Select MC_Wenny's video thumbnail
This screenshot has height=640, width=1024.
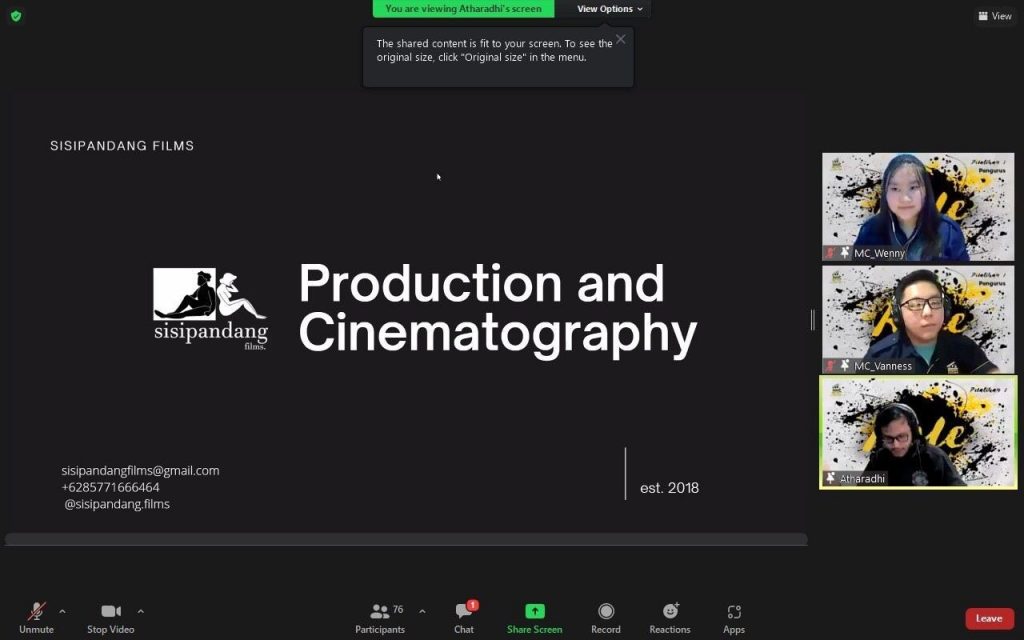pos(918,206)
